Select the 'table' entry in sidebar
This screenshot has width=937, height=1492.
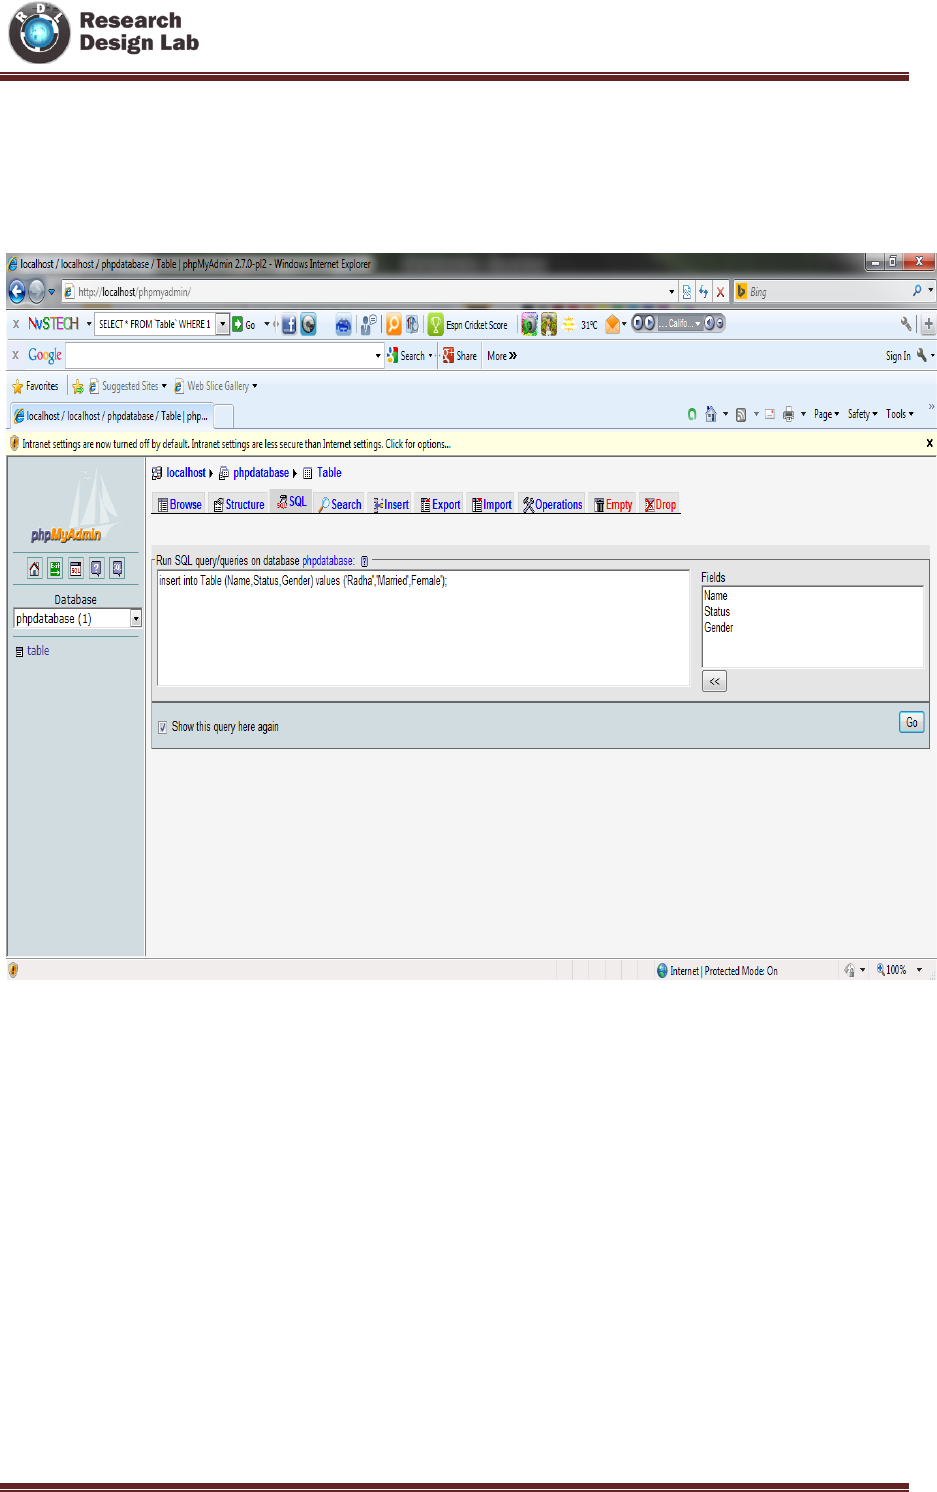[x=38, y=651]
